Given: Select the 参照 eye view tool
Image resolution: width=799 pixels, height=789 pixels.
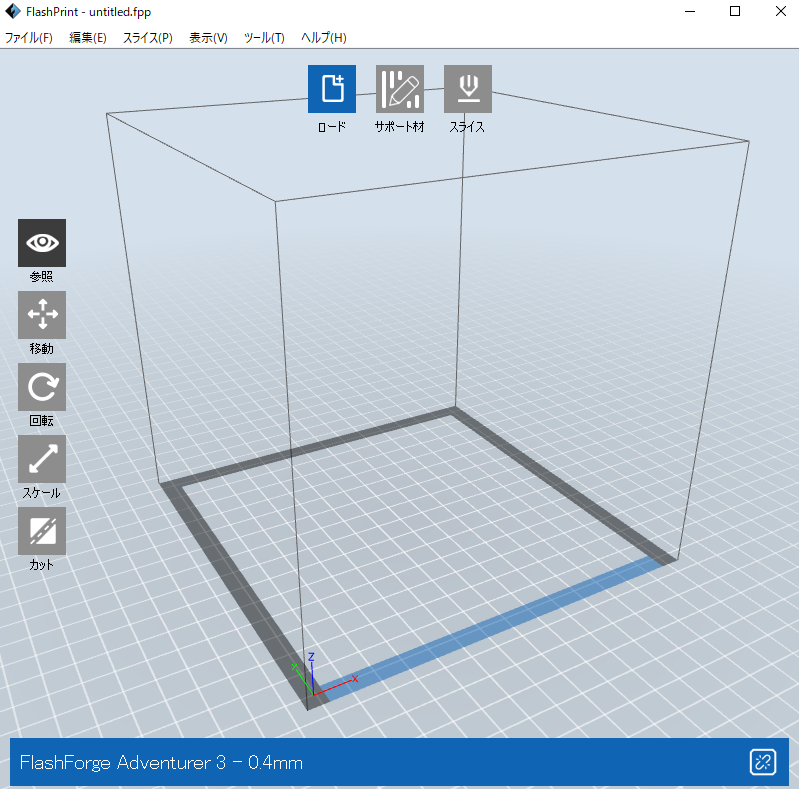Looking at the screenshot, I should point(42,243).
